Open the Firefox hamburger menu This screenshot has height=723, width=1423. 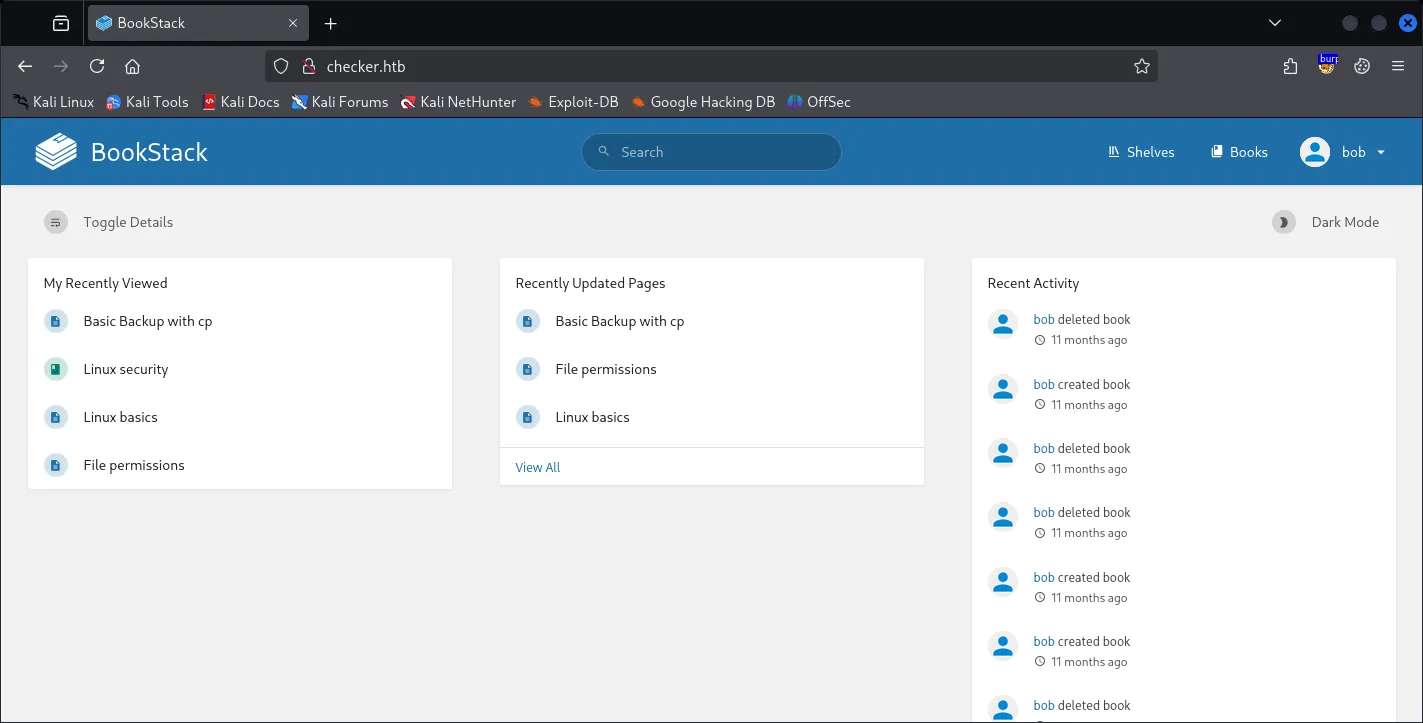point(1398,66)
